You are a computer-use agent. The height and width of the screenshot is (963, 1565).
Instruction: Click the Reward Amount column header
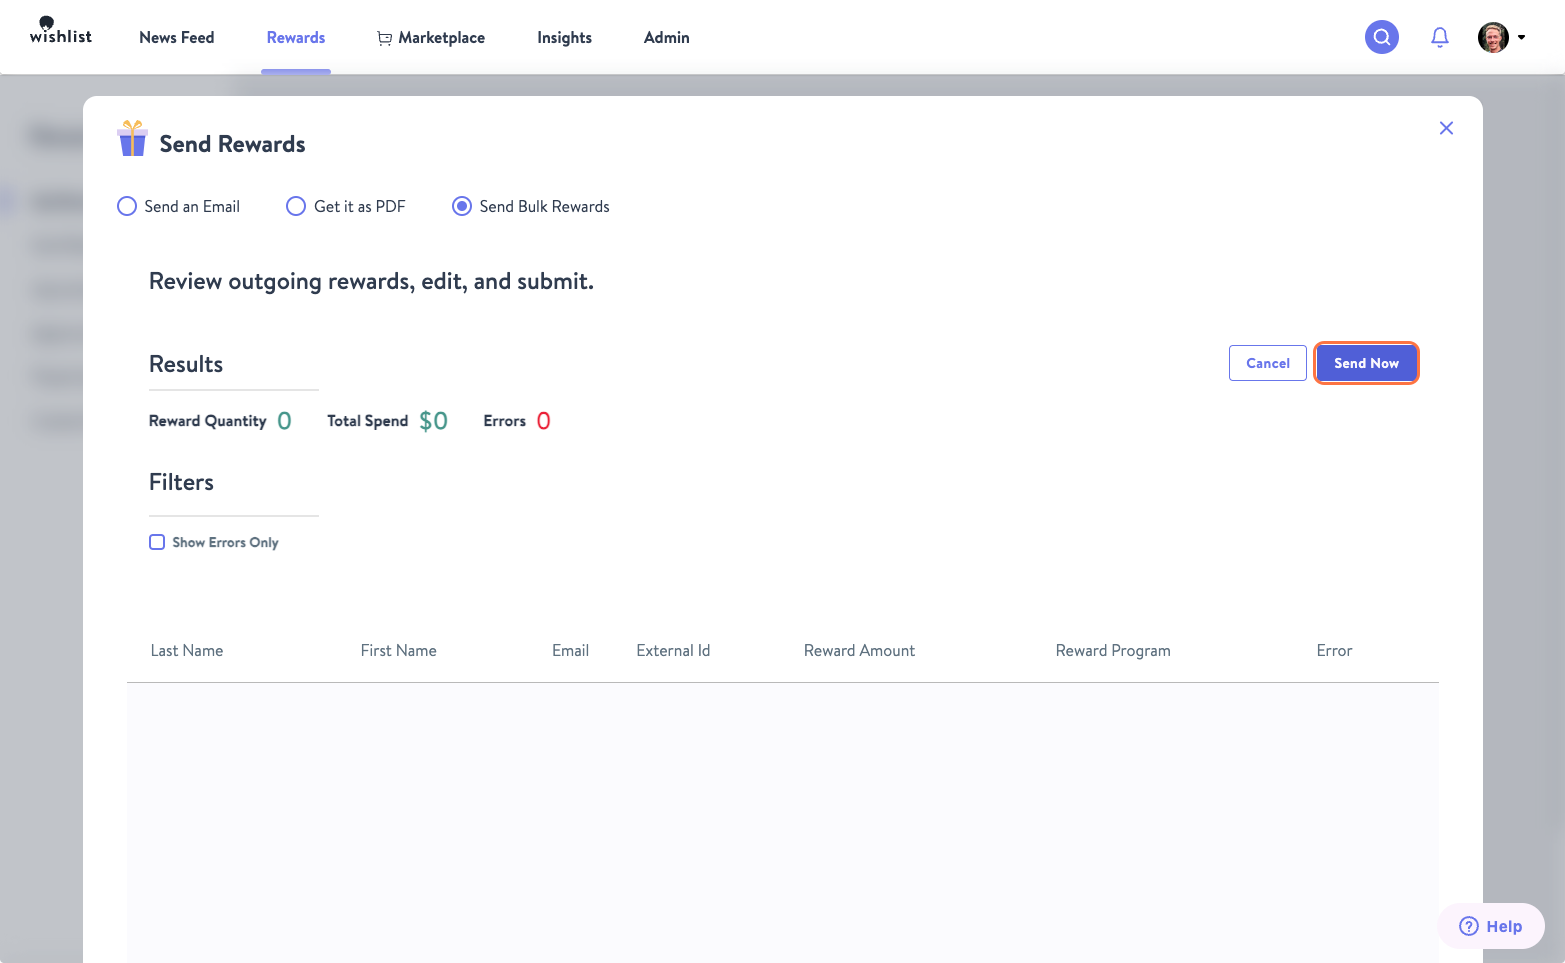(x=859, y=650)
